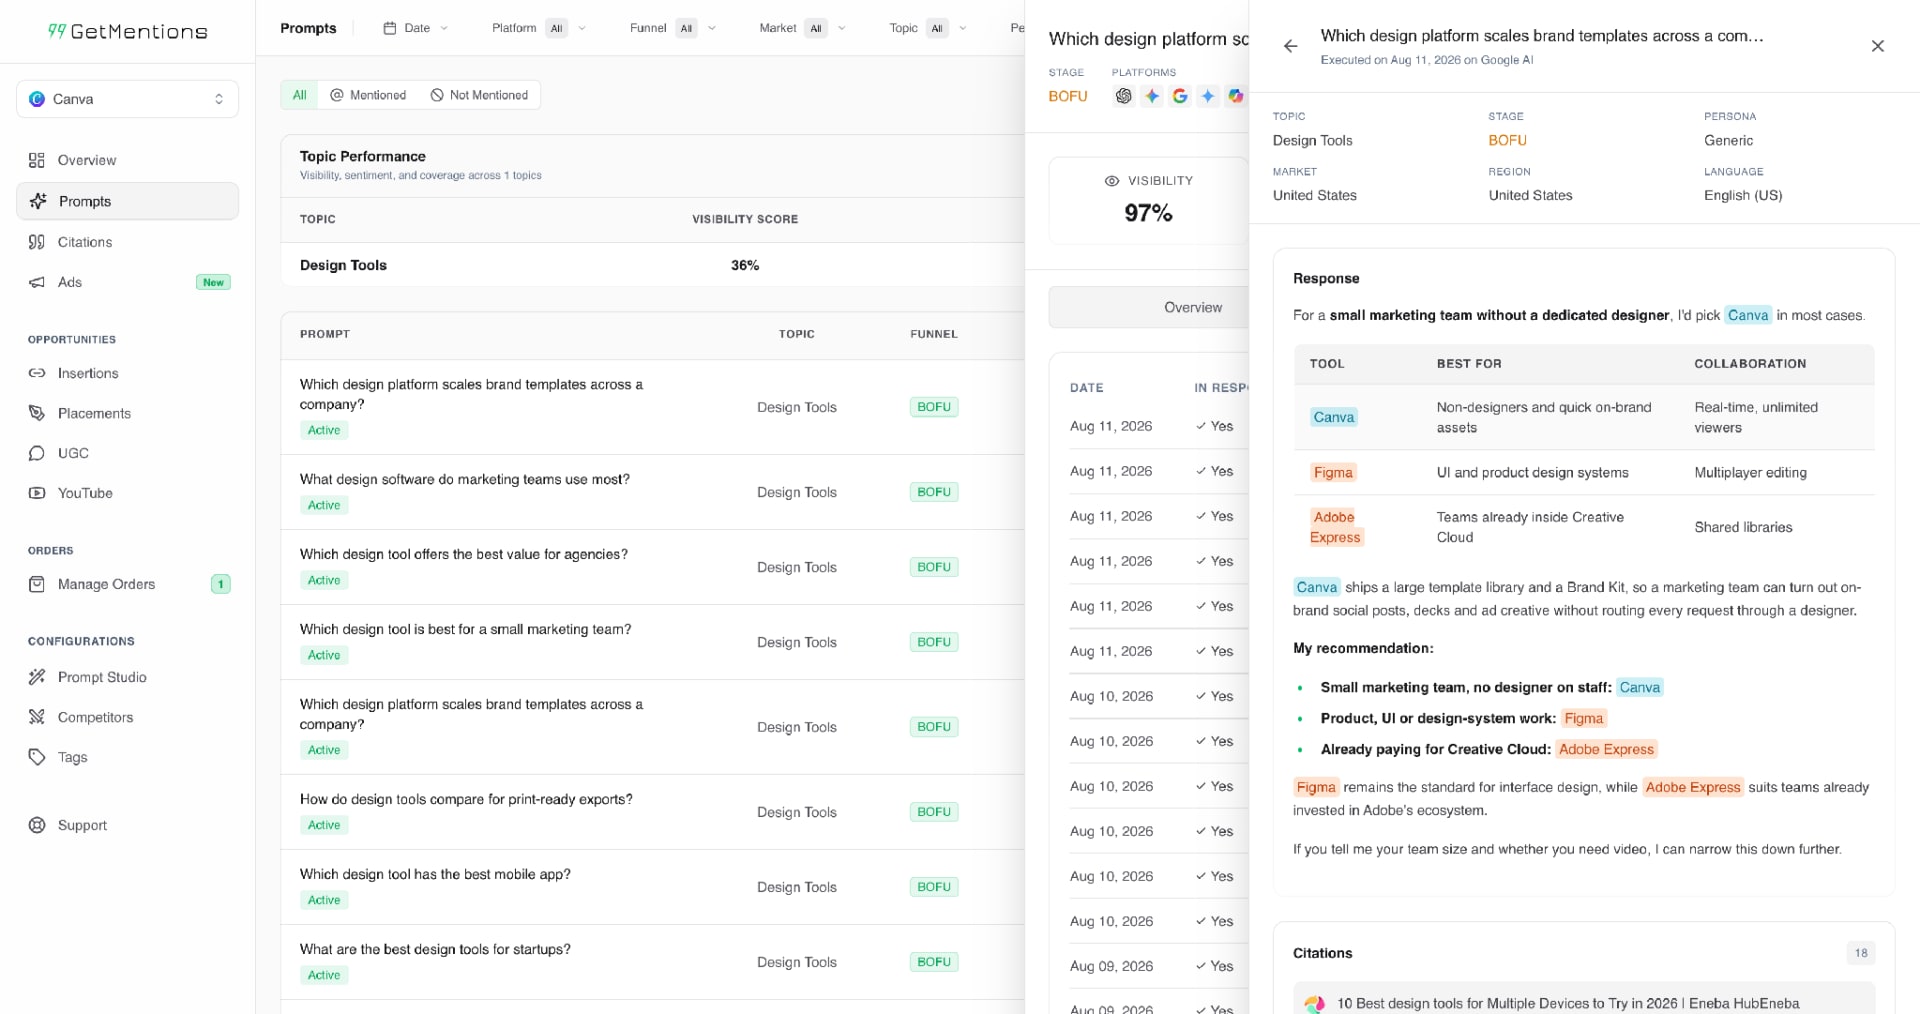Click the Manage Orders clipboard icon
1920x1014 pixels.
click(37, 584)
